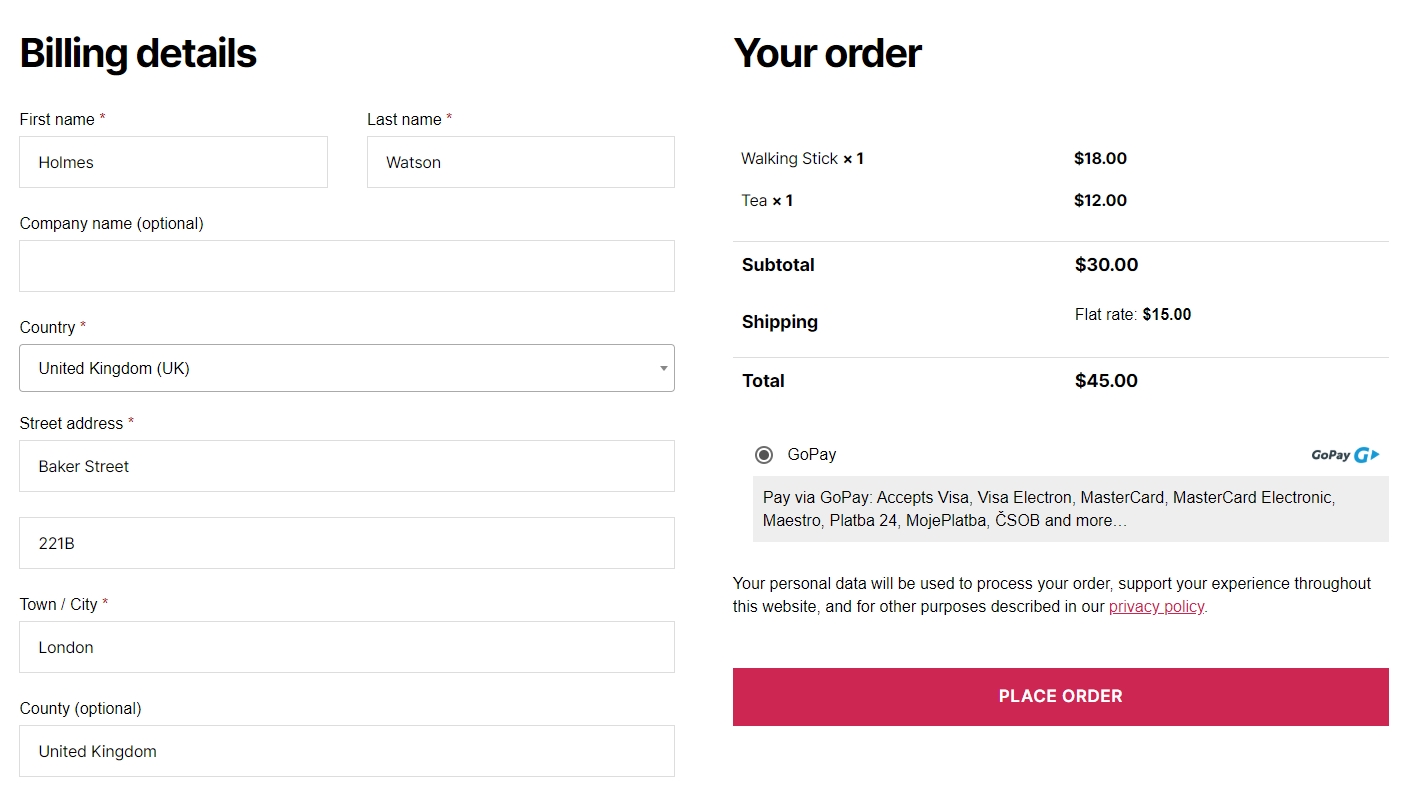Click the $45.00 total amount

point(1106,380)
